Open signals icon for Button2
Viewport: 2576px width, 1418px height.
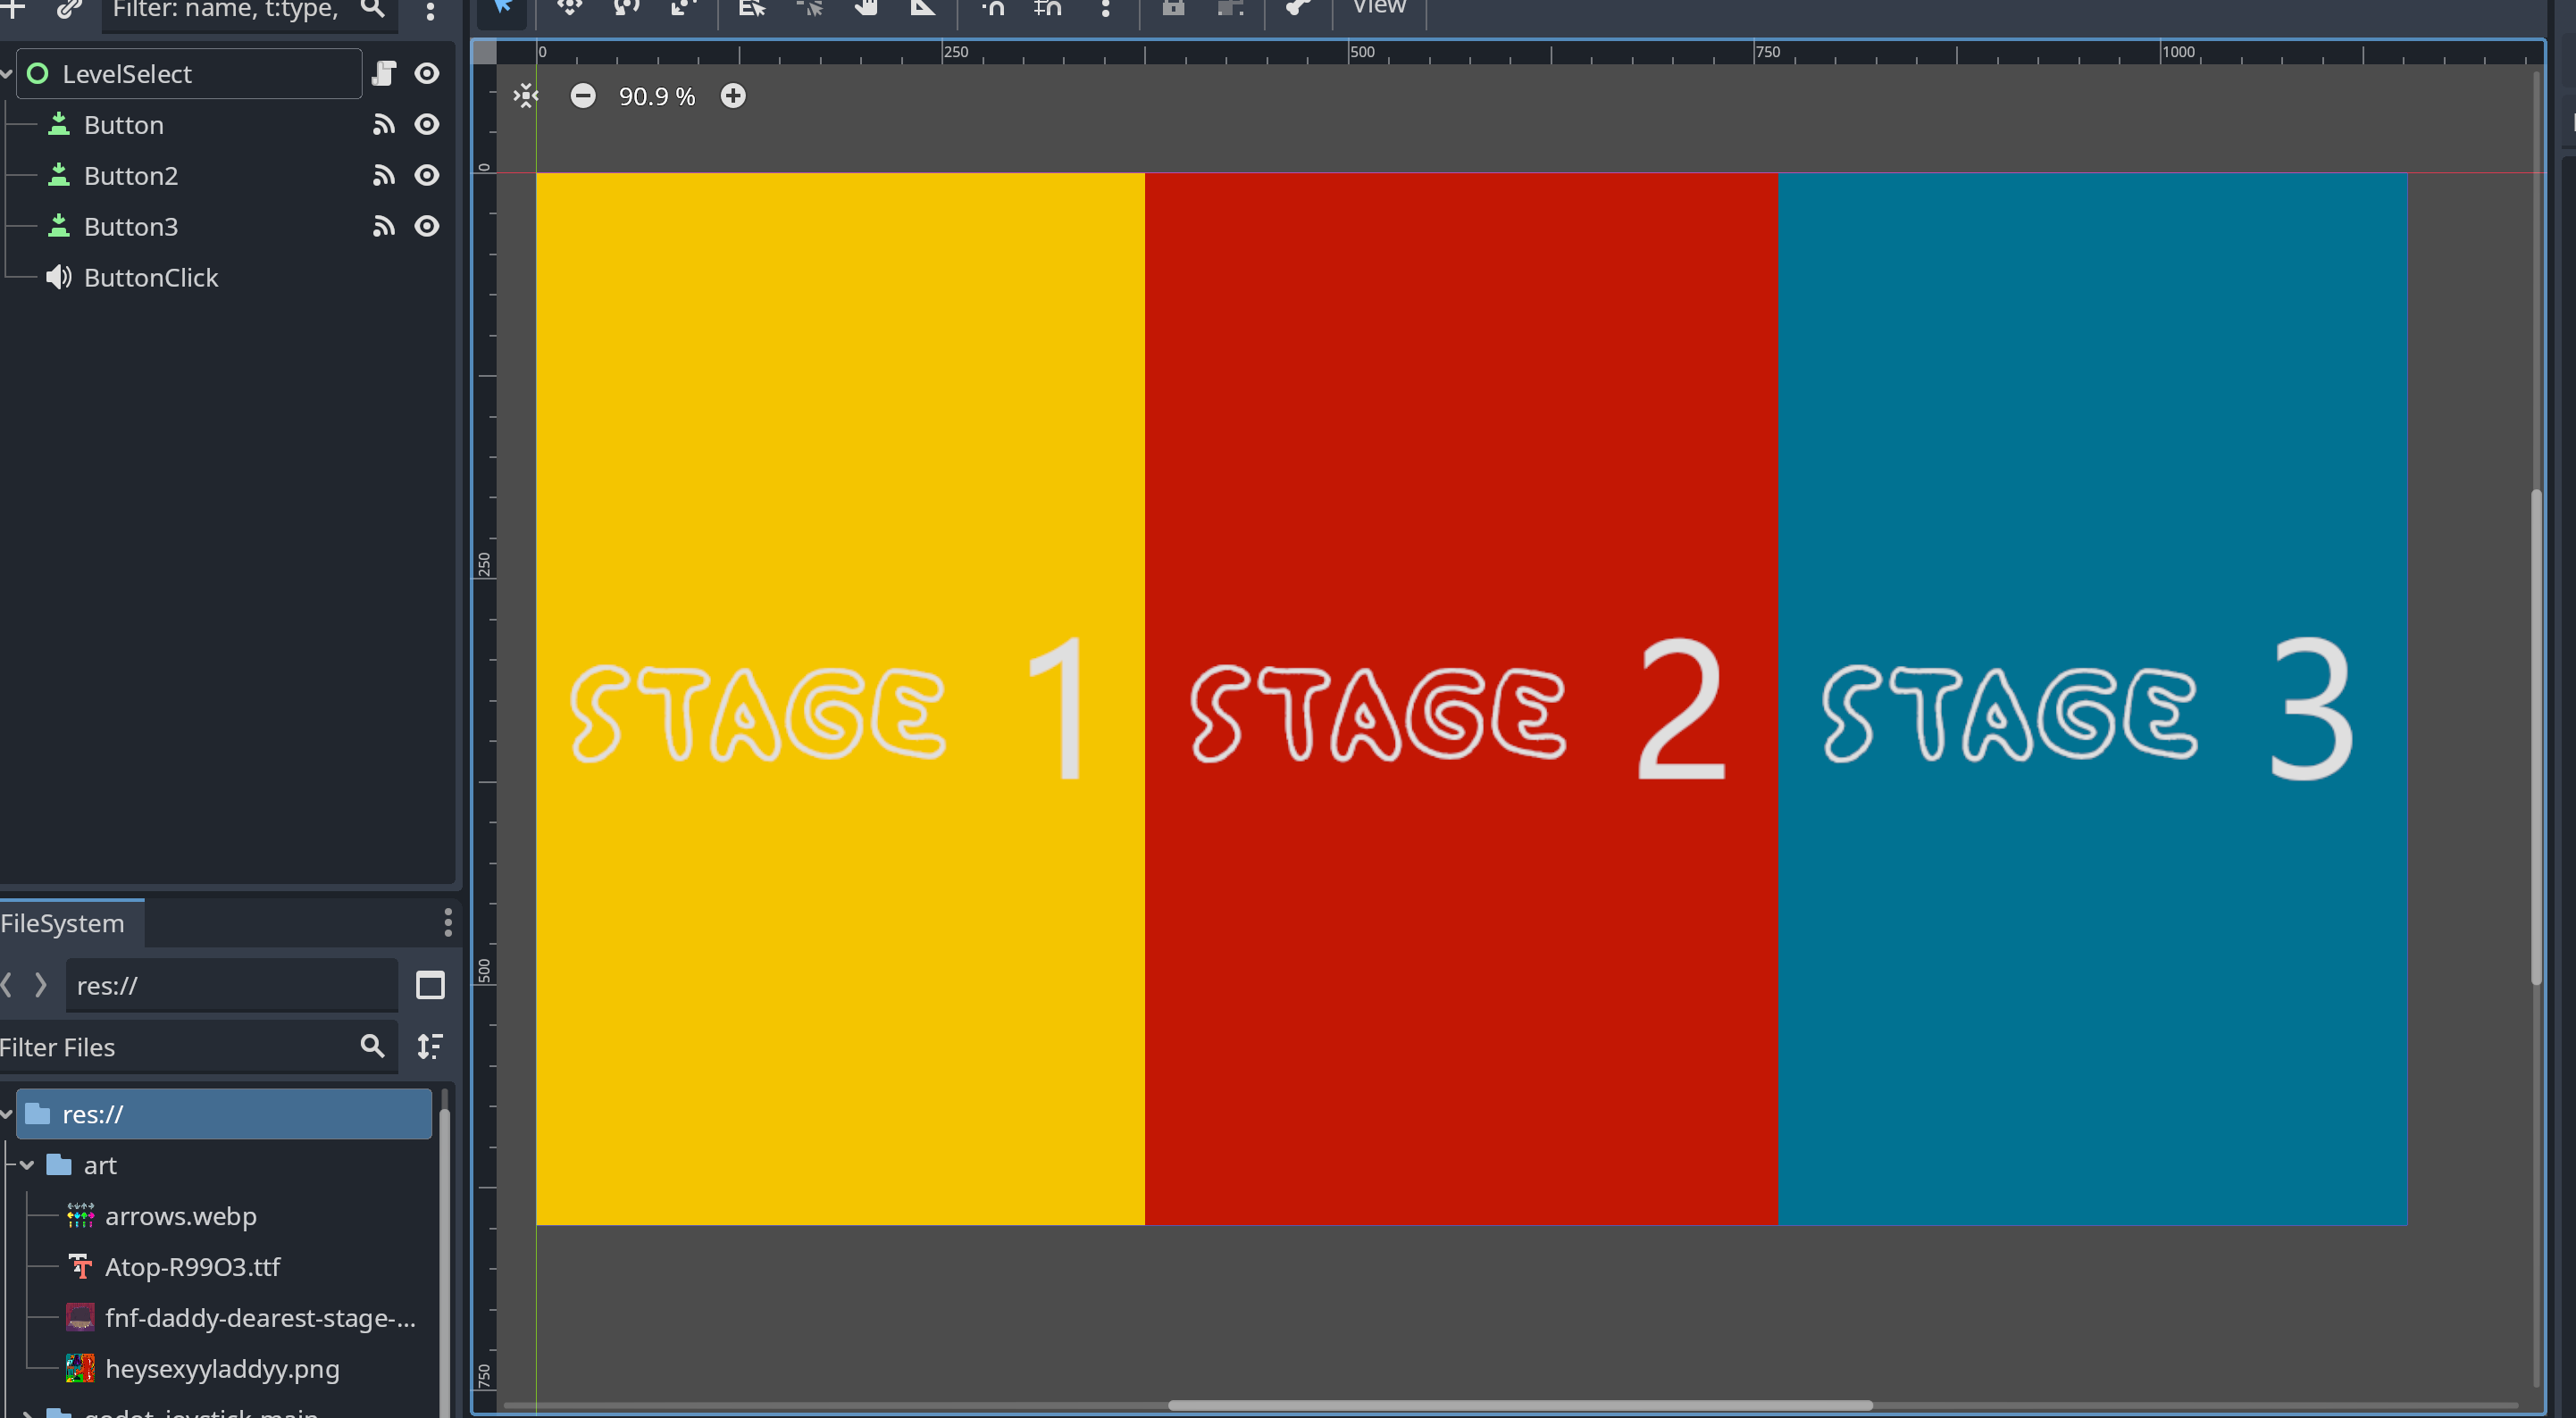tap(384, 176)
